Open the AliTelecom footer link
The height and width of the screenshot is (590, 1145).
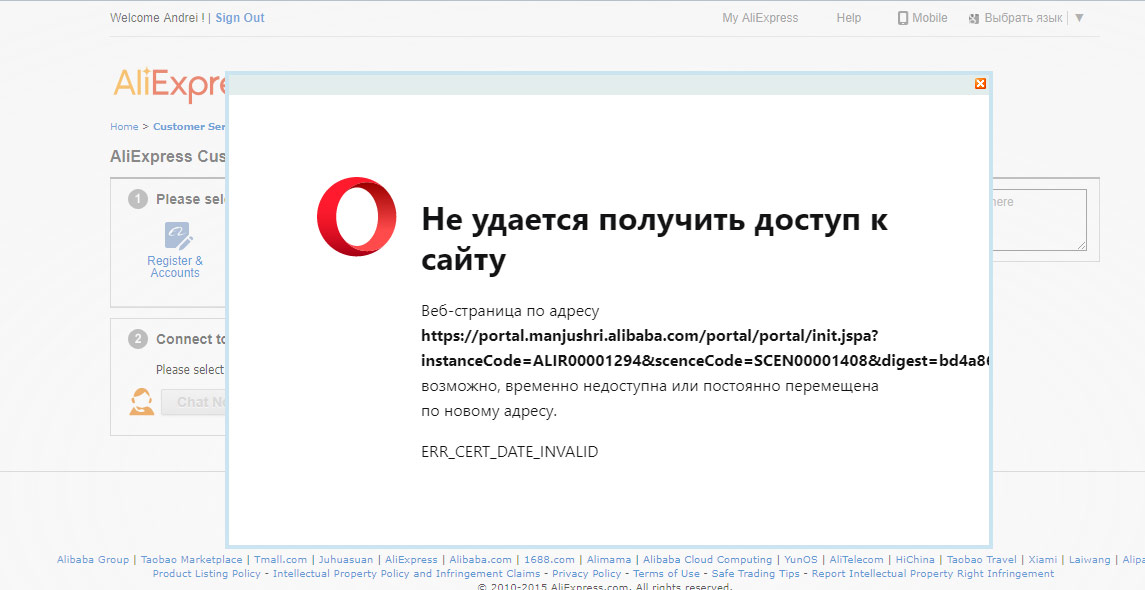857,559
